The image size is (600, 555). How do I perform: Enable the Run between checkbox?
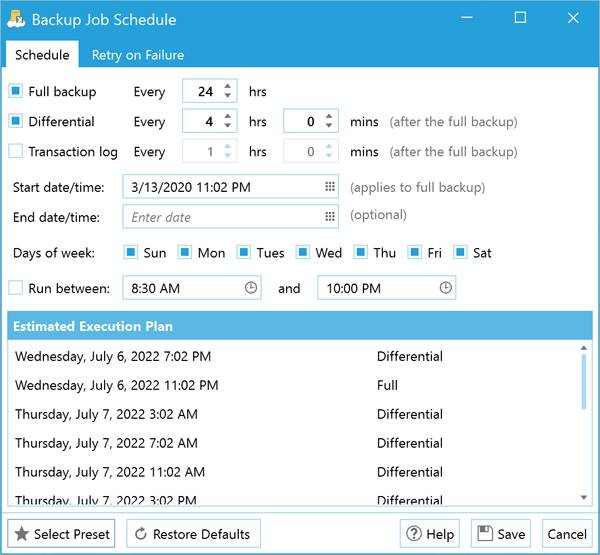point(15,288)
